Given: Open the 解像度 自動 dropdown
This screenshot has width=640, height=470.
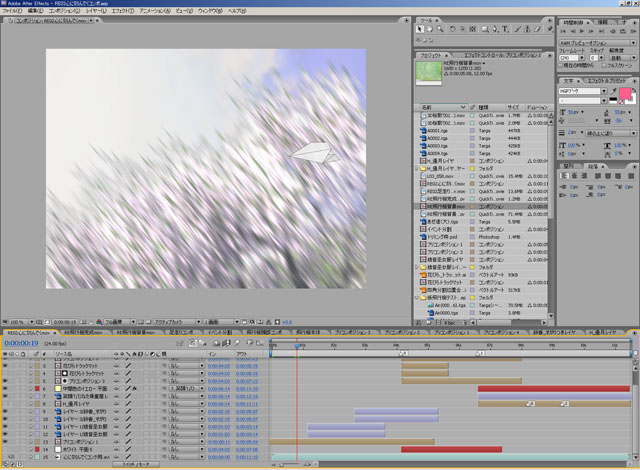Looking at the screenshot, I should click(623, 58).
